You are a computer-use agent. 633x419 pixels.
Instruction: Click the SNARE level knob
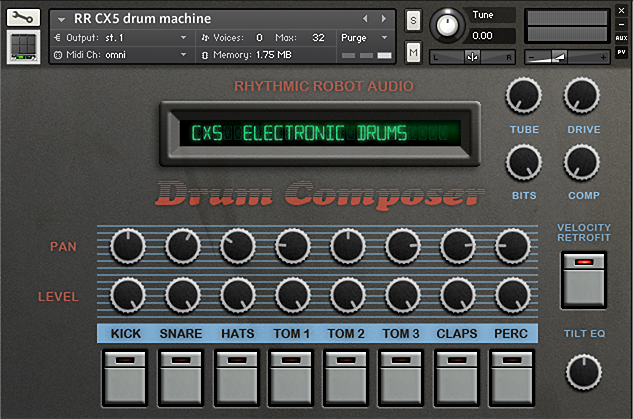(183, 295)
